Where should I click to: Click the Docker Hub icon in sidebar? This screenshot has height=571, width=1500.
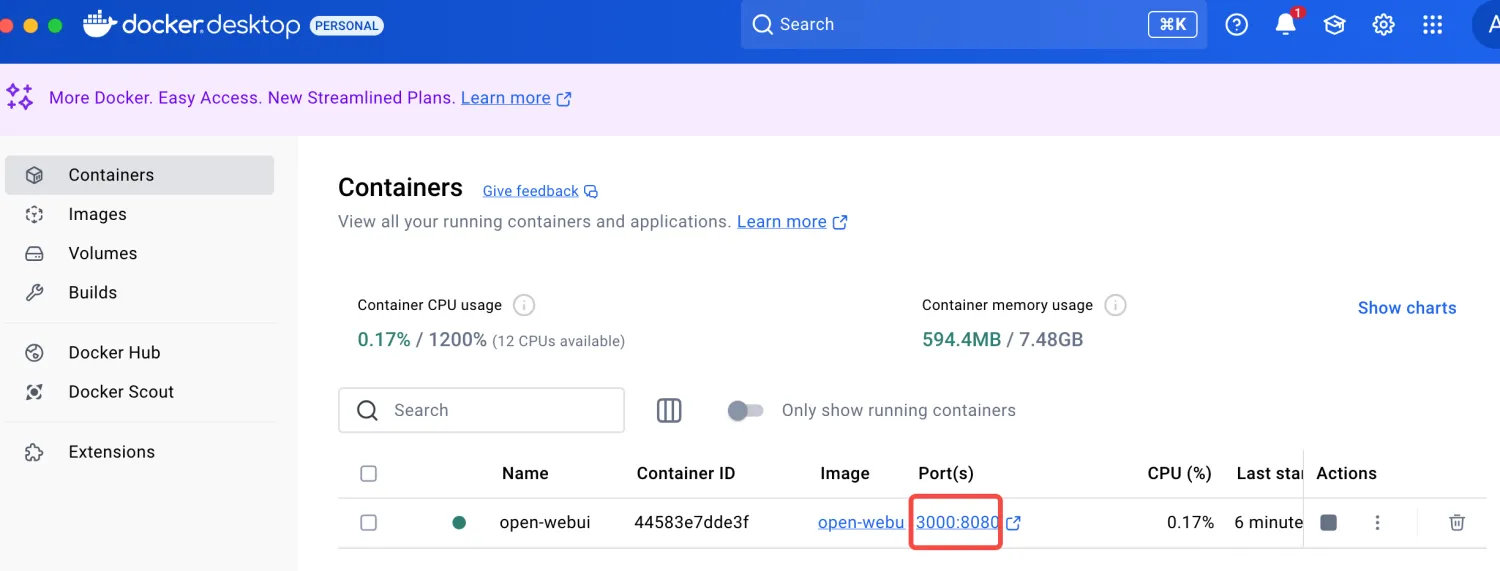tap(34, 352)
